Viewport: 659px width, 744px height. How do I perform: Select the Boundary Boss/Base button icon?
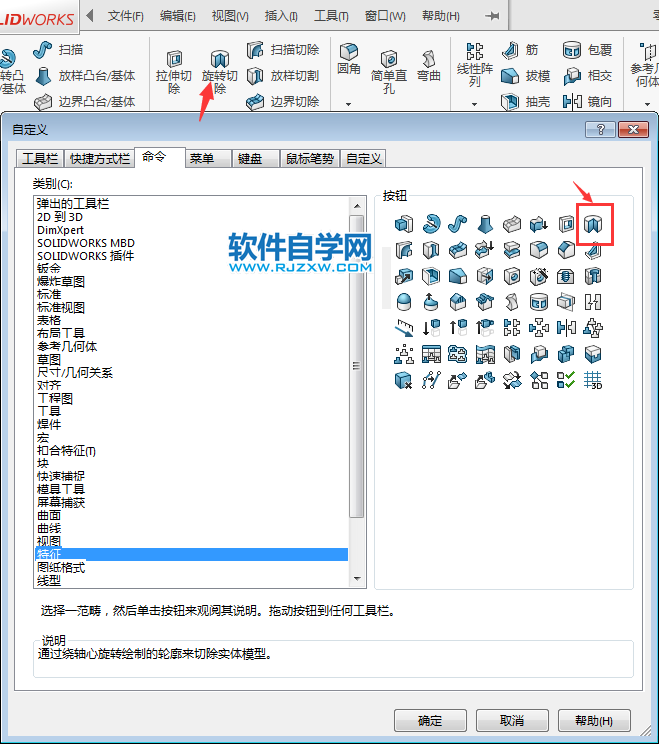click(x=512, y=223)
